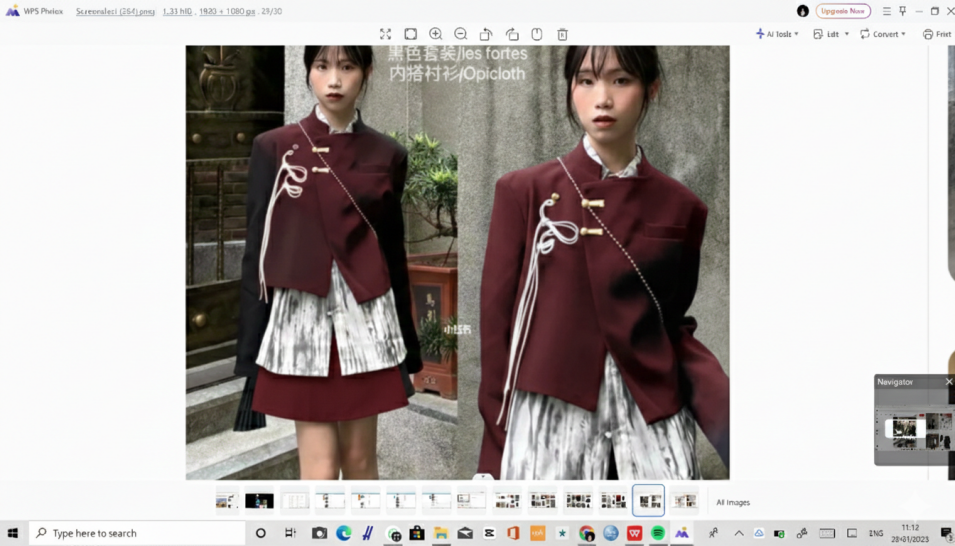Click the WPS Photos taskbar icon
955x546 pixels.
[682, 533]
